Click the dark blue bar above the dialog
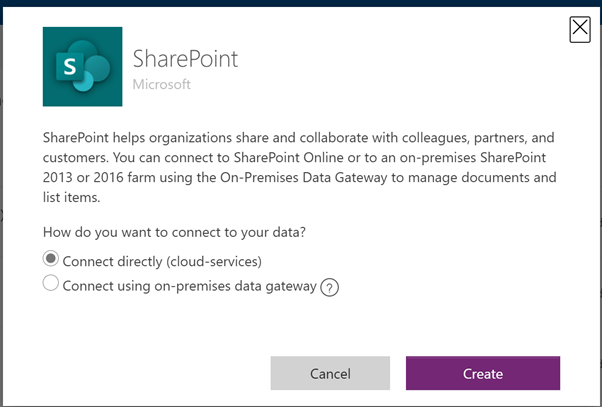 pyautogui.click(x=300, y=4)
